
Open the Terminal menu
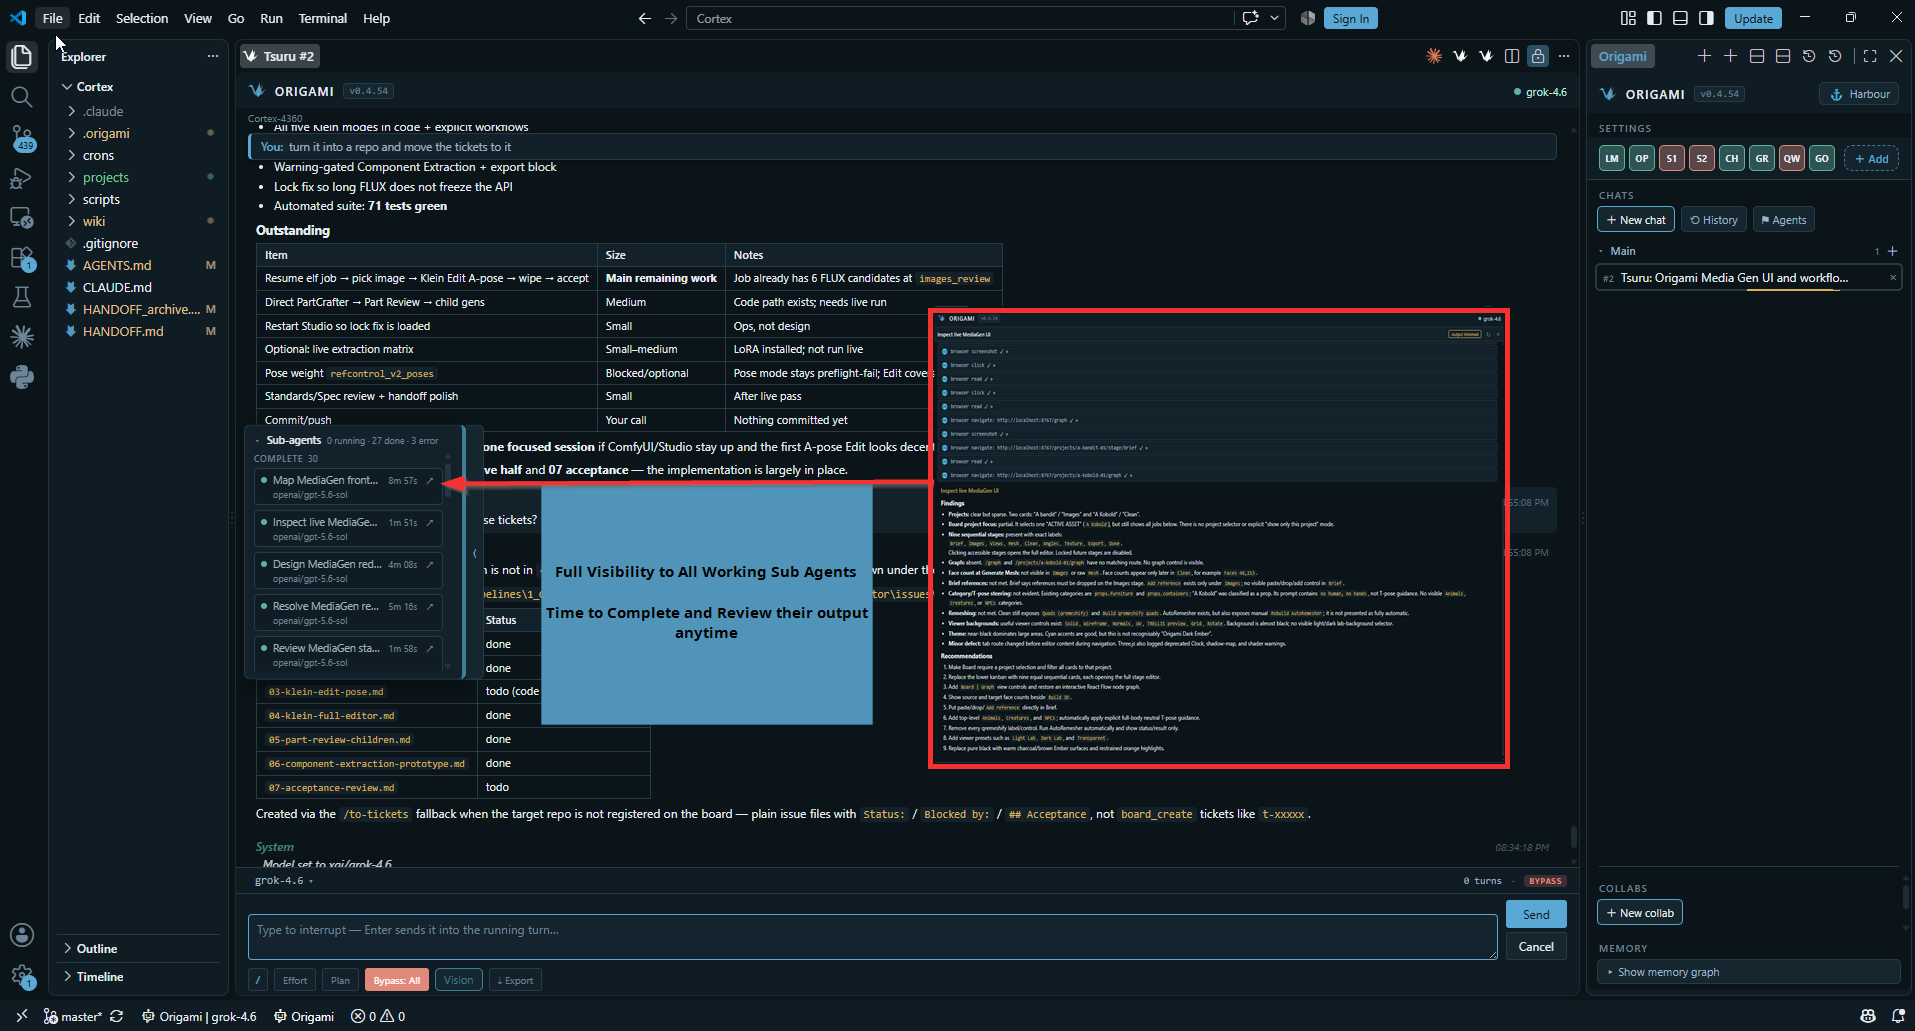(322, 18)
